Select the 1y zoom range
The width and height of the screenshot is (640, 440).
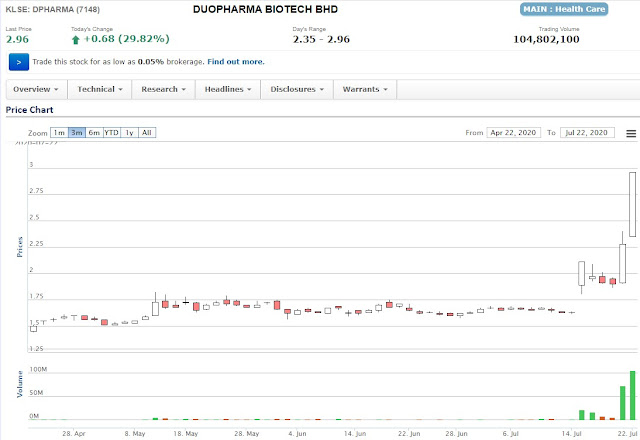129,133
